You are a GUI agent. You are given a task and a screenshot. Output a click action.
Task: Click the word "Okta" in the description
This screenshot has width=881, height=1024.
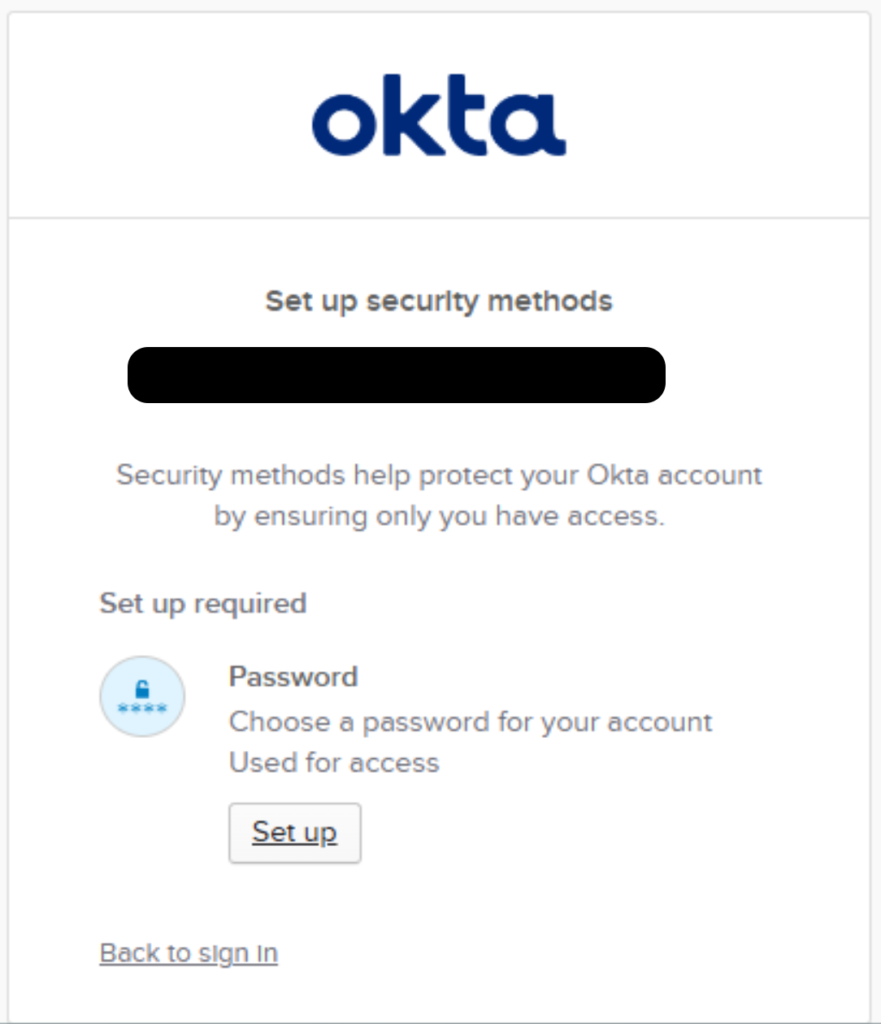pyautogui.click(x=647, y=474)
